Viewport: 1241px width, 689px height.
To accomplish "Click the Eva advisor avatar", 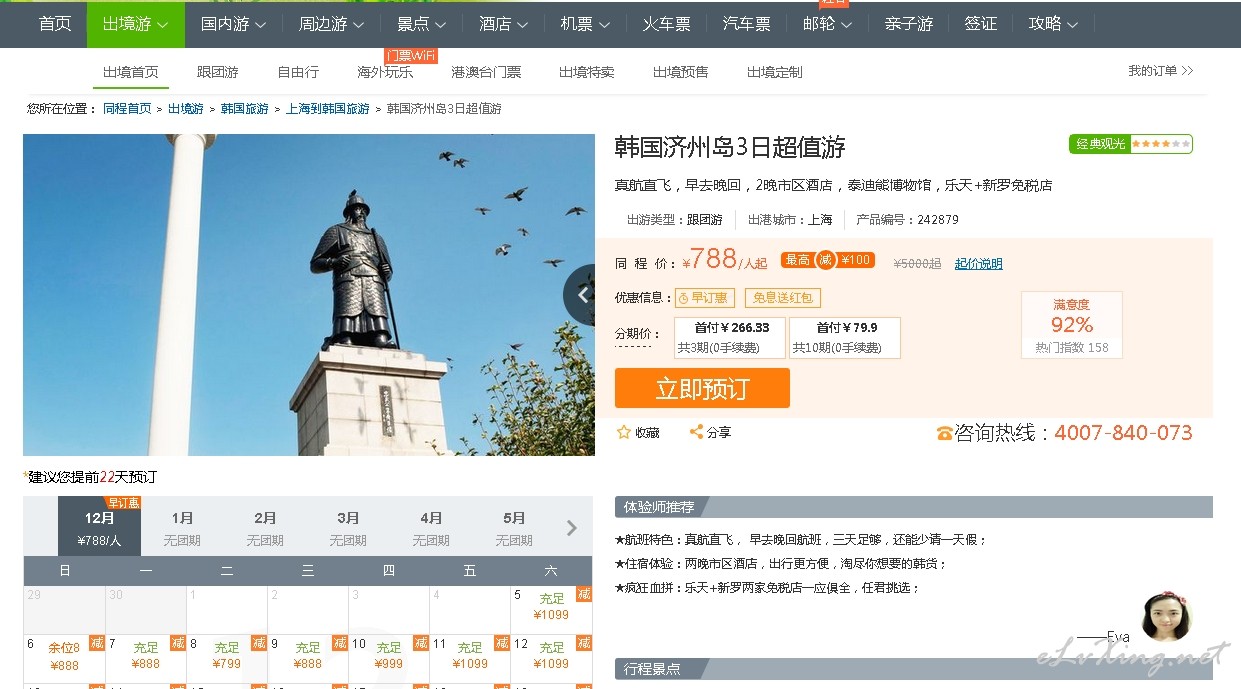I will (1166, 617).
